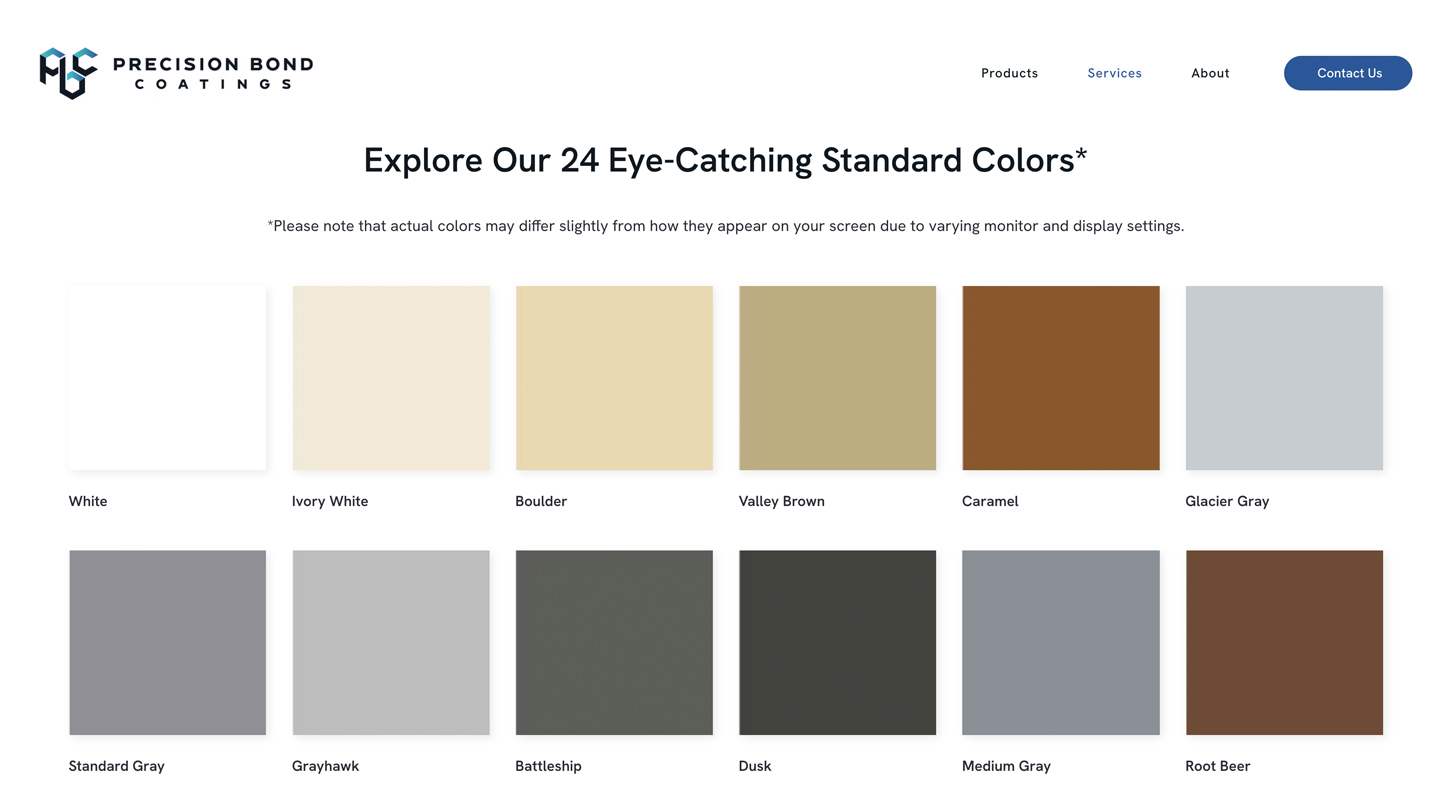The height and width of the screenshot is (810, 1440).
Task: Choose the Glacier Gray swatch
Action: pos(1284,378)
